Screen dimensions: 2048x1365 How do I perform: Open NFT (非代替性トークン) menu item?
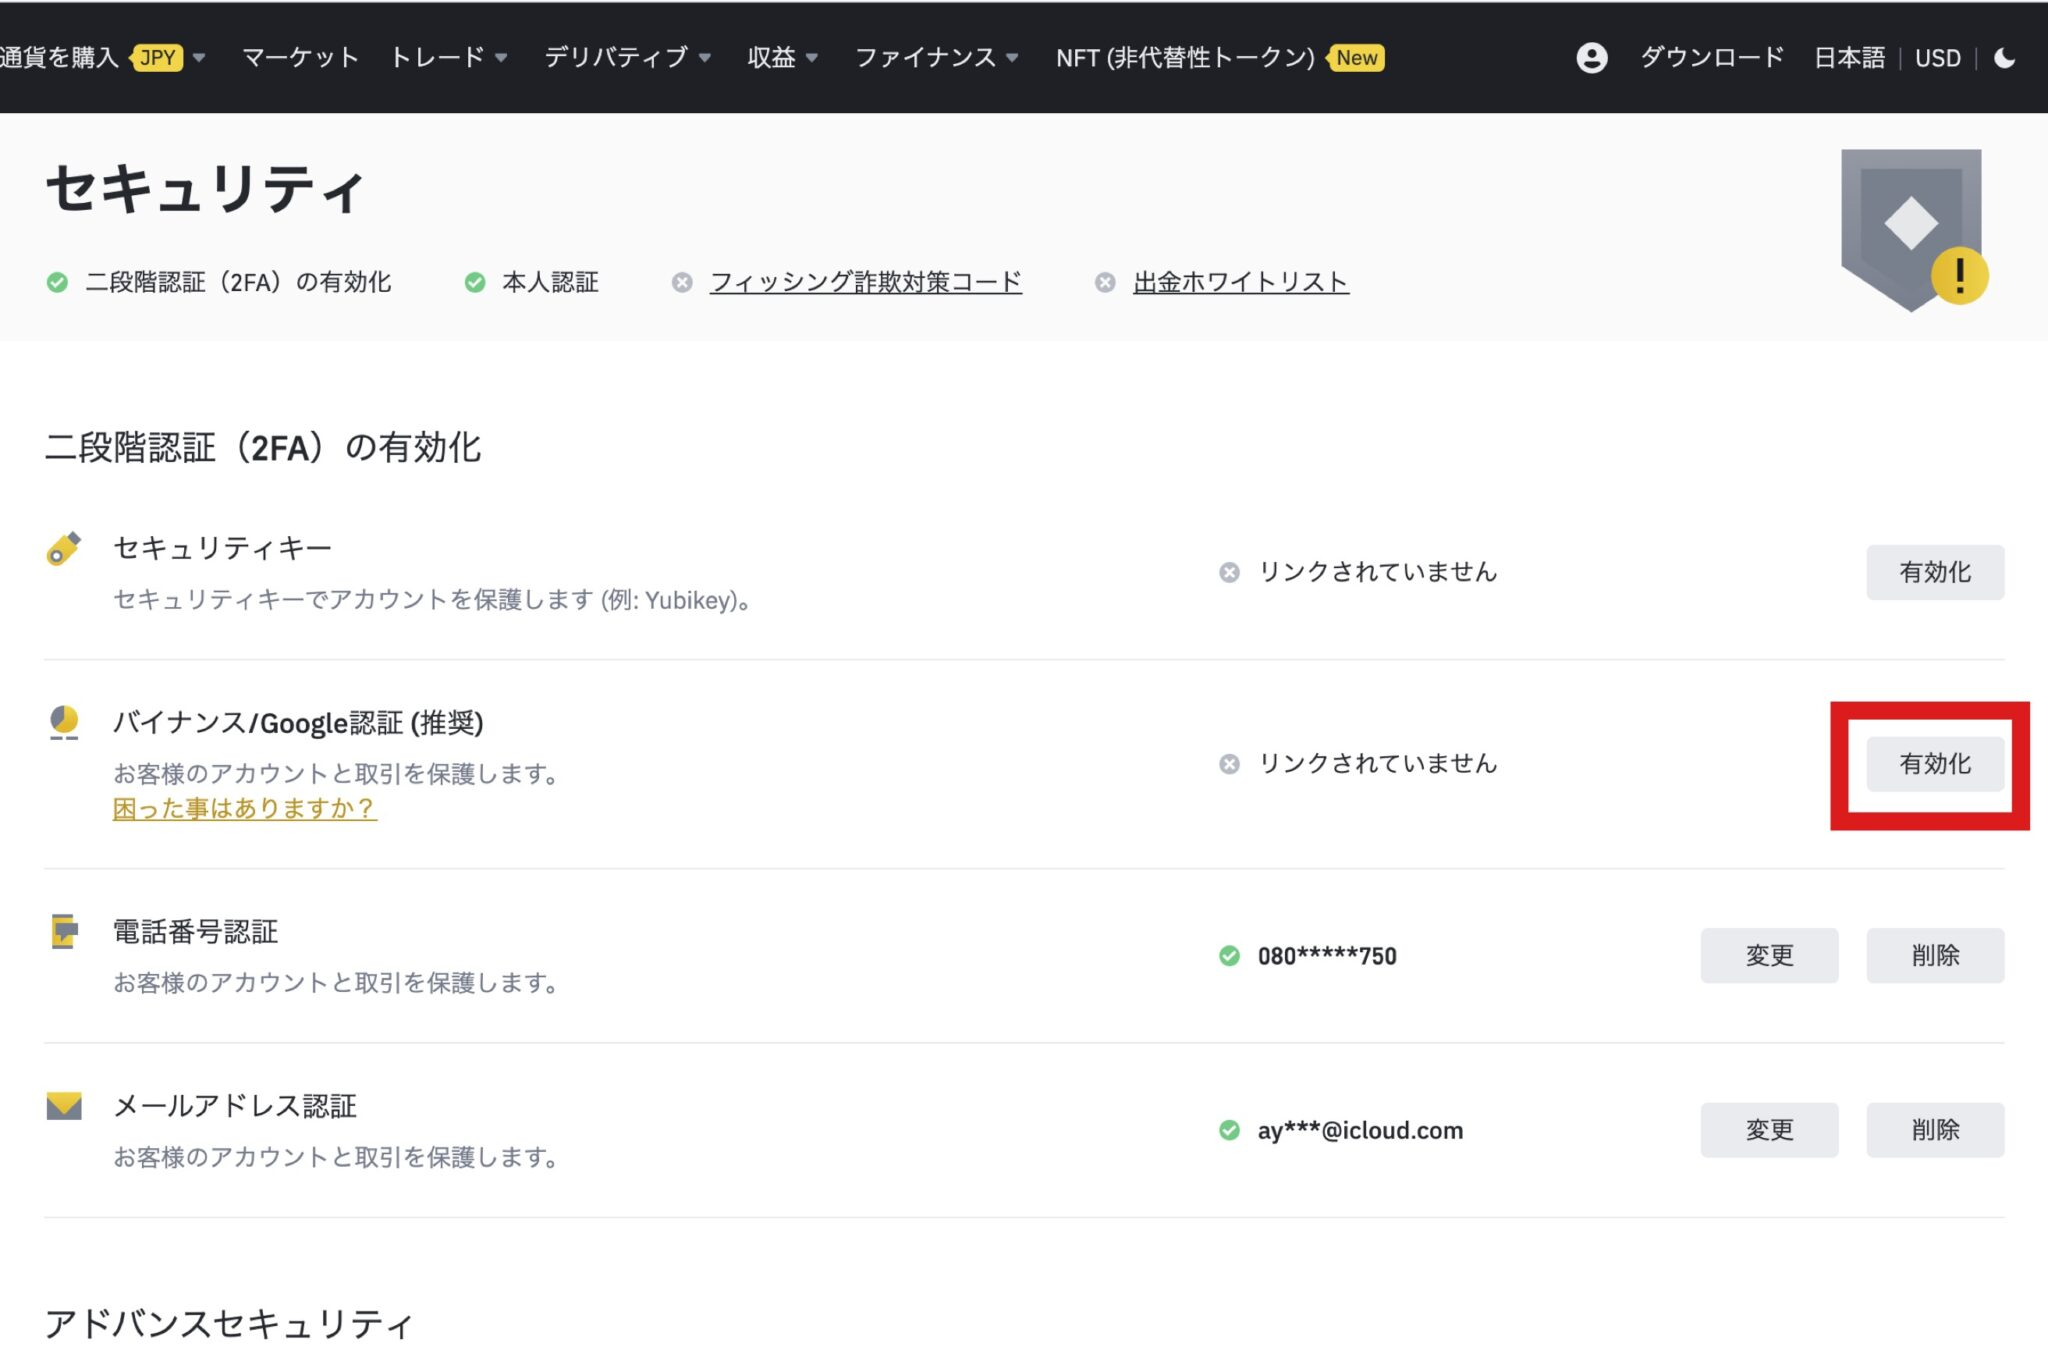coord(1185,58)
